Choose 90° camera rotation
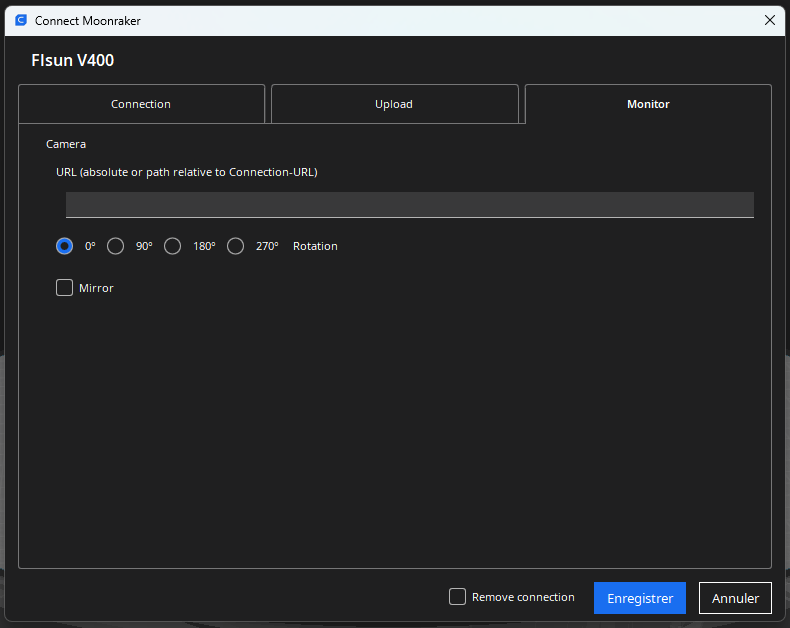Image resolution: width=790 pixels, height=628 pixels. click(115, 246)
